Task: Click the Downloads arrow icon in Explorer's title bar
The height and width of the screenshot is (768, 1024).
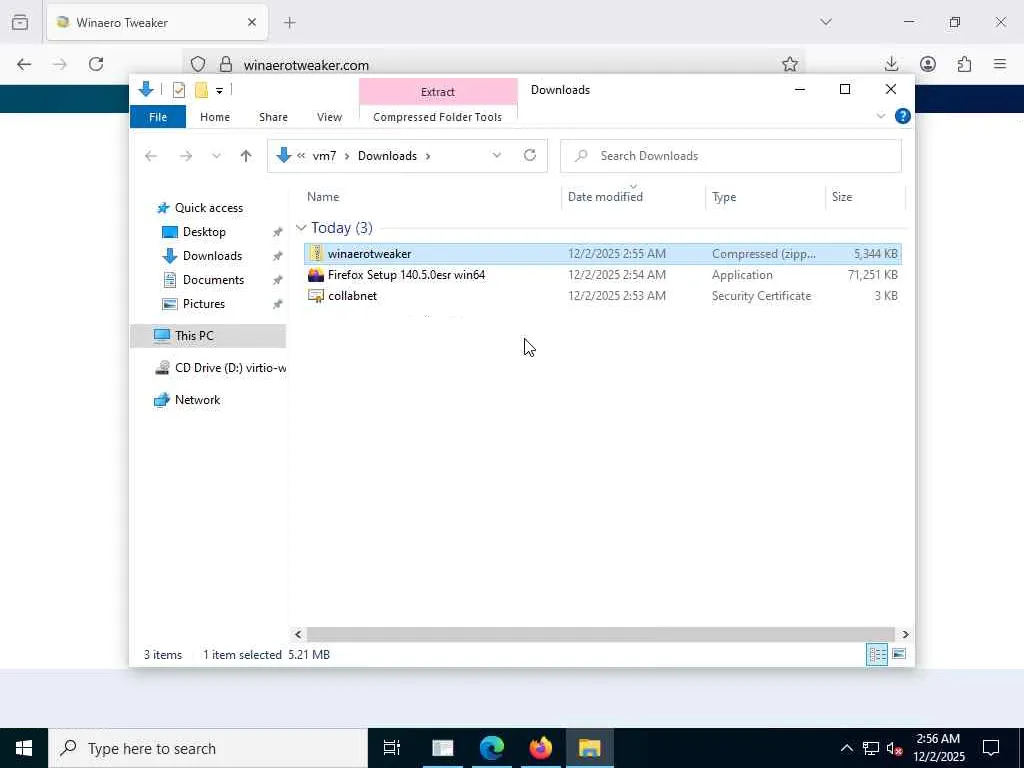Action: click(146, 89)
